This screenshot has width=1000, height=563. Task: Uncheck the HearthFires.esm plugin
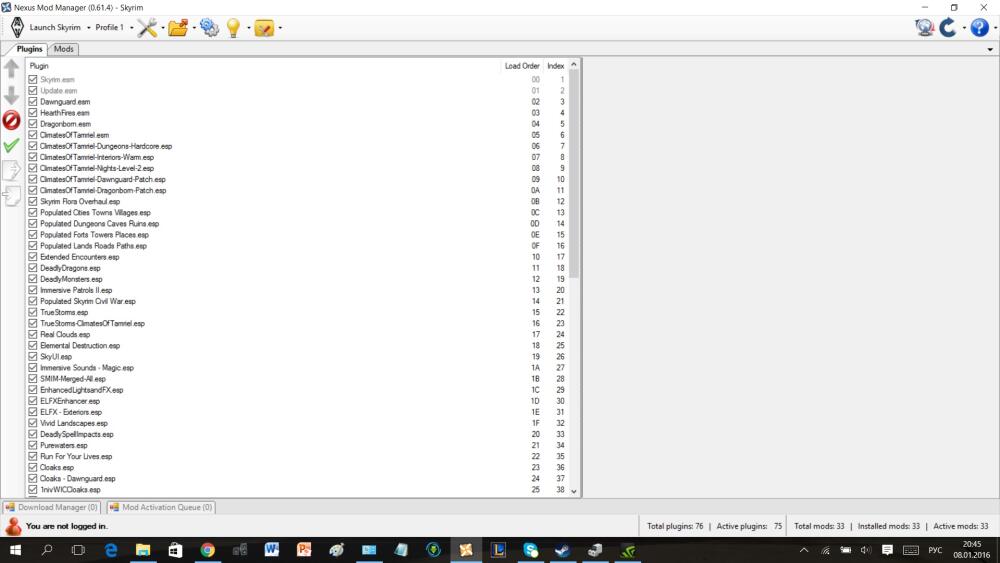tap(33, 112)
